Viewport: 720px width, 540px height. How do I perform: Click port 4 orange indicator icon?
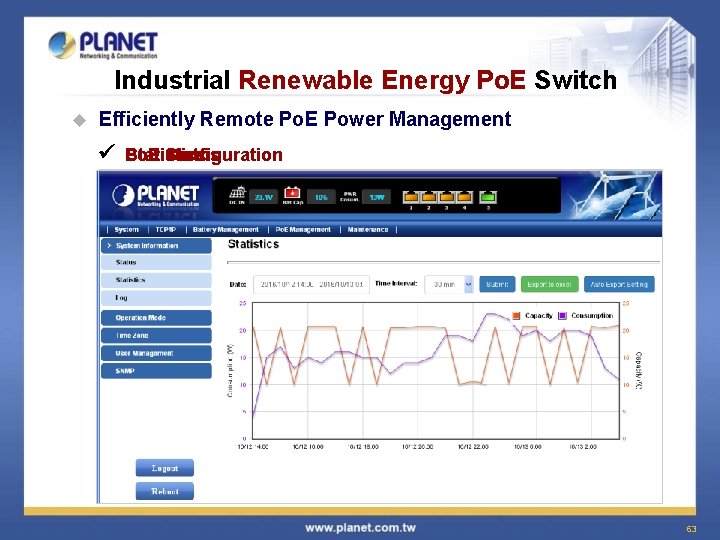coord(464,197)
